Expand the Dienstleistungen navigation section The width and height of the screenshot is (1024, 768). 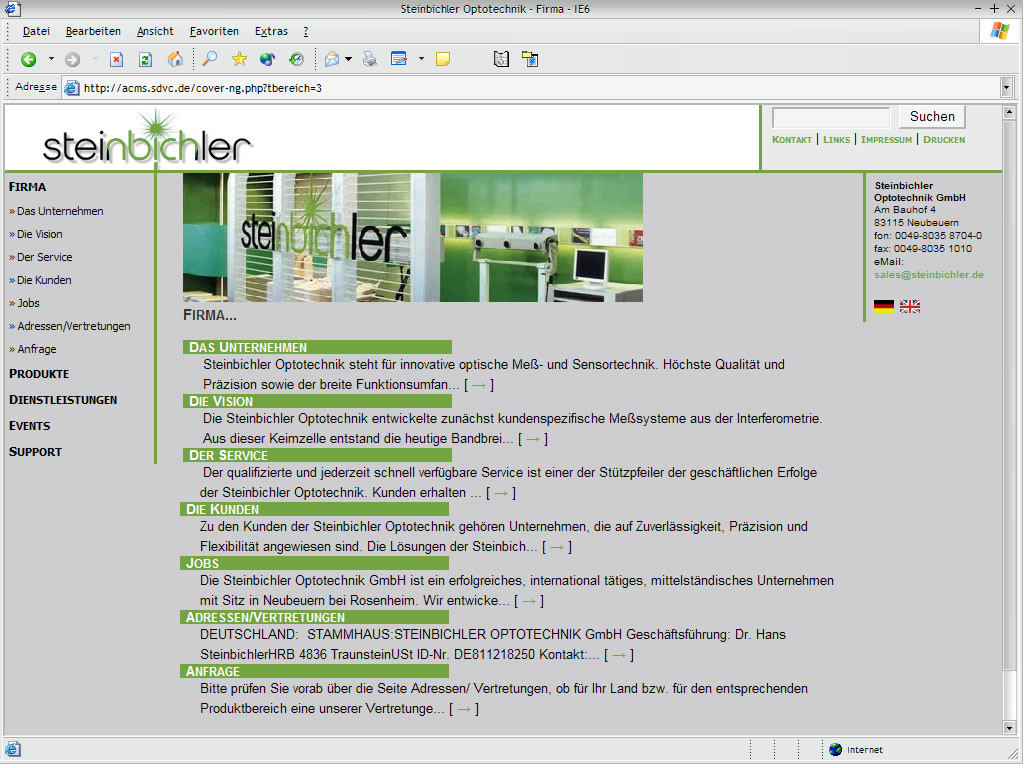(63, 401)
